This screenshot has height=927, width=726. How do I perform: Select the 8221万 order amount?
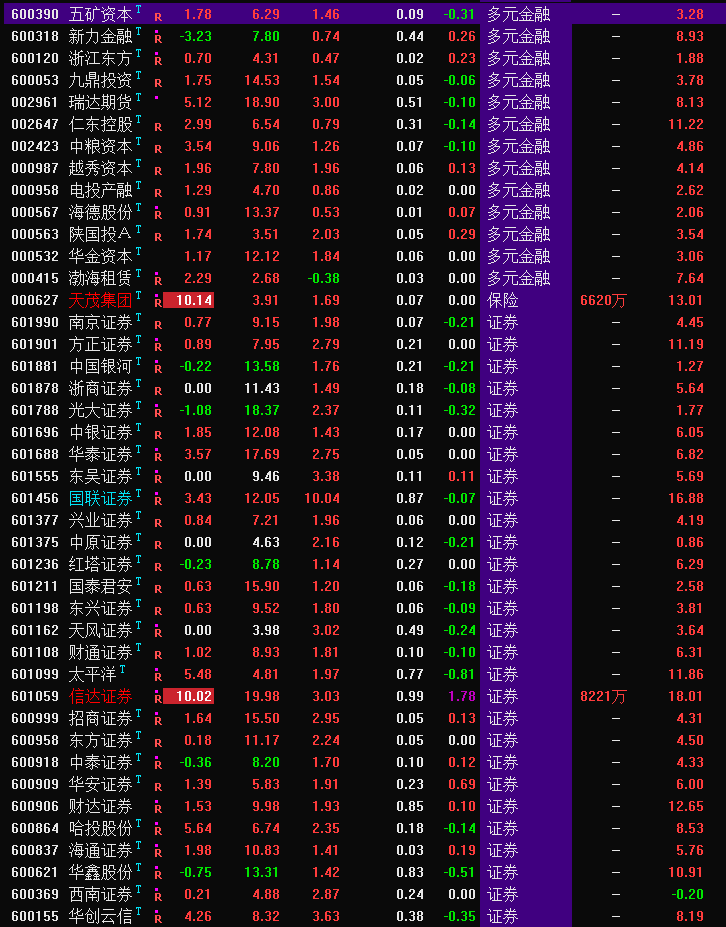point(602,696)
